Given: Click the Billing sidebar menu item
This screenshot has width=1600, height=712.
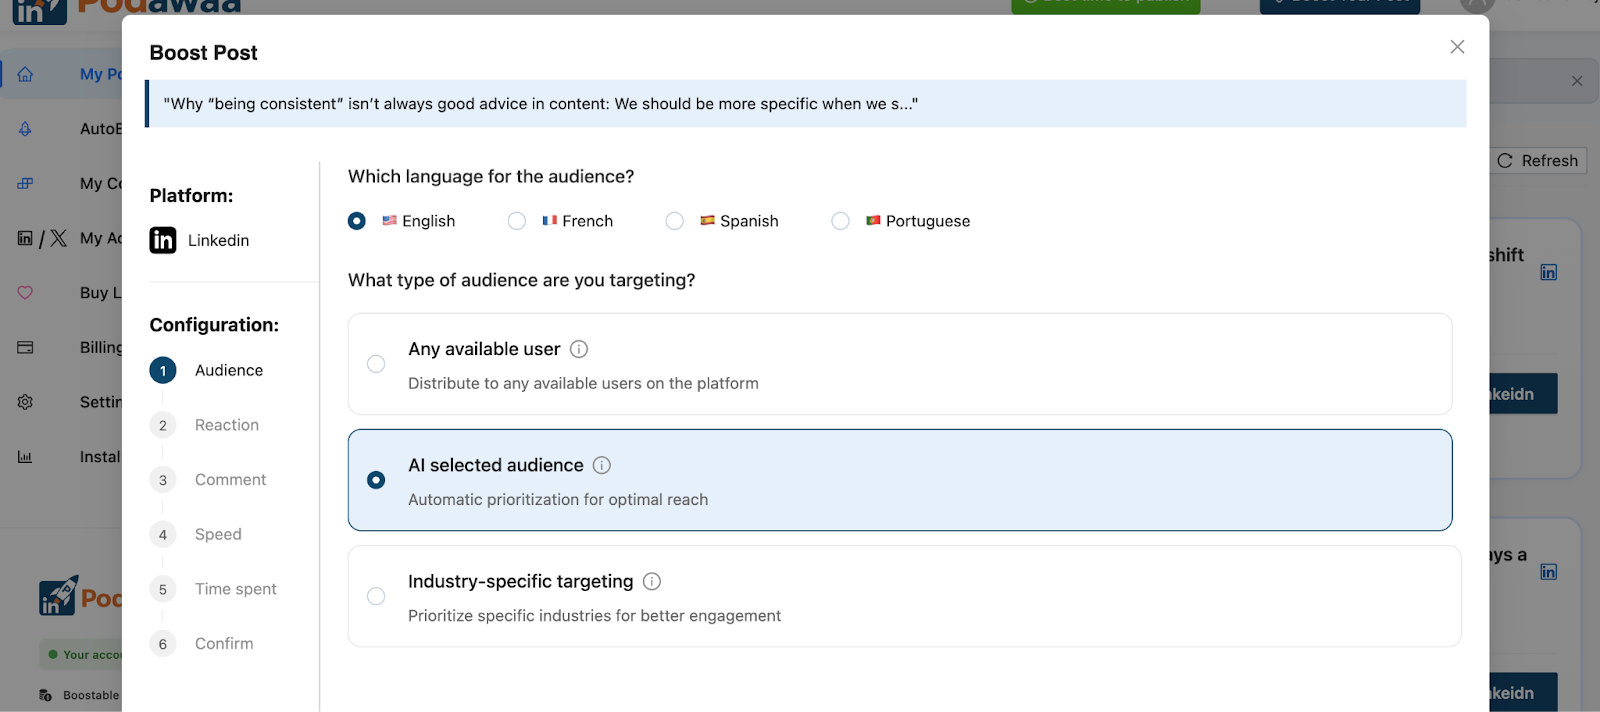Looking at the screenshot, I should tap(101, 347).
